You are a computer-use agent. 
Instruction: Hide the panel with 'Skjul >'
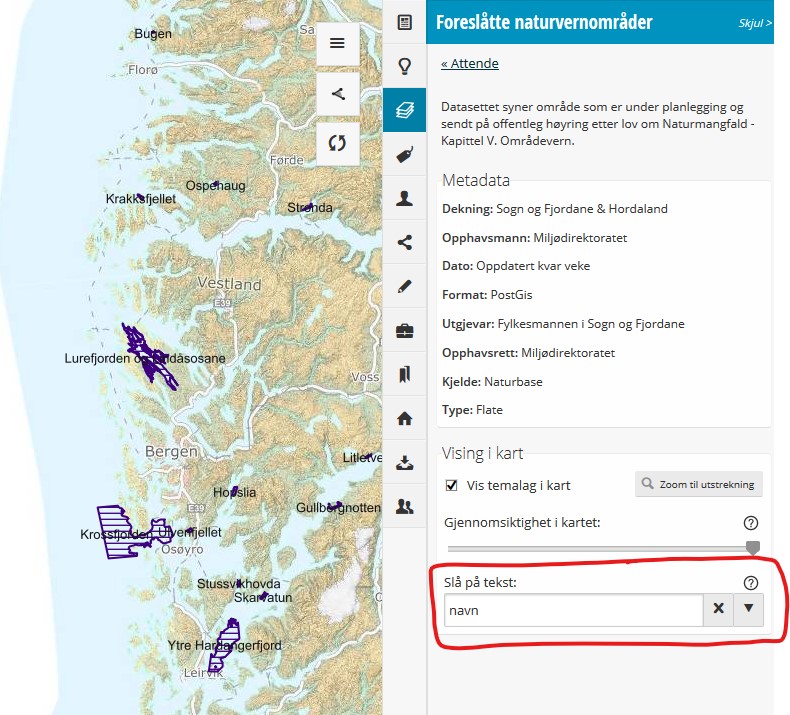coord(754,22)
